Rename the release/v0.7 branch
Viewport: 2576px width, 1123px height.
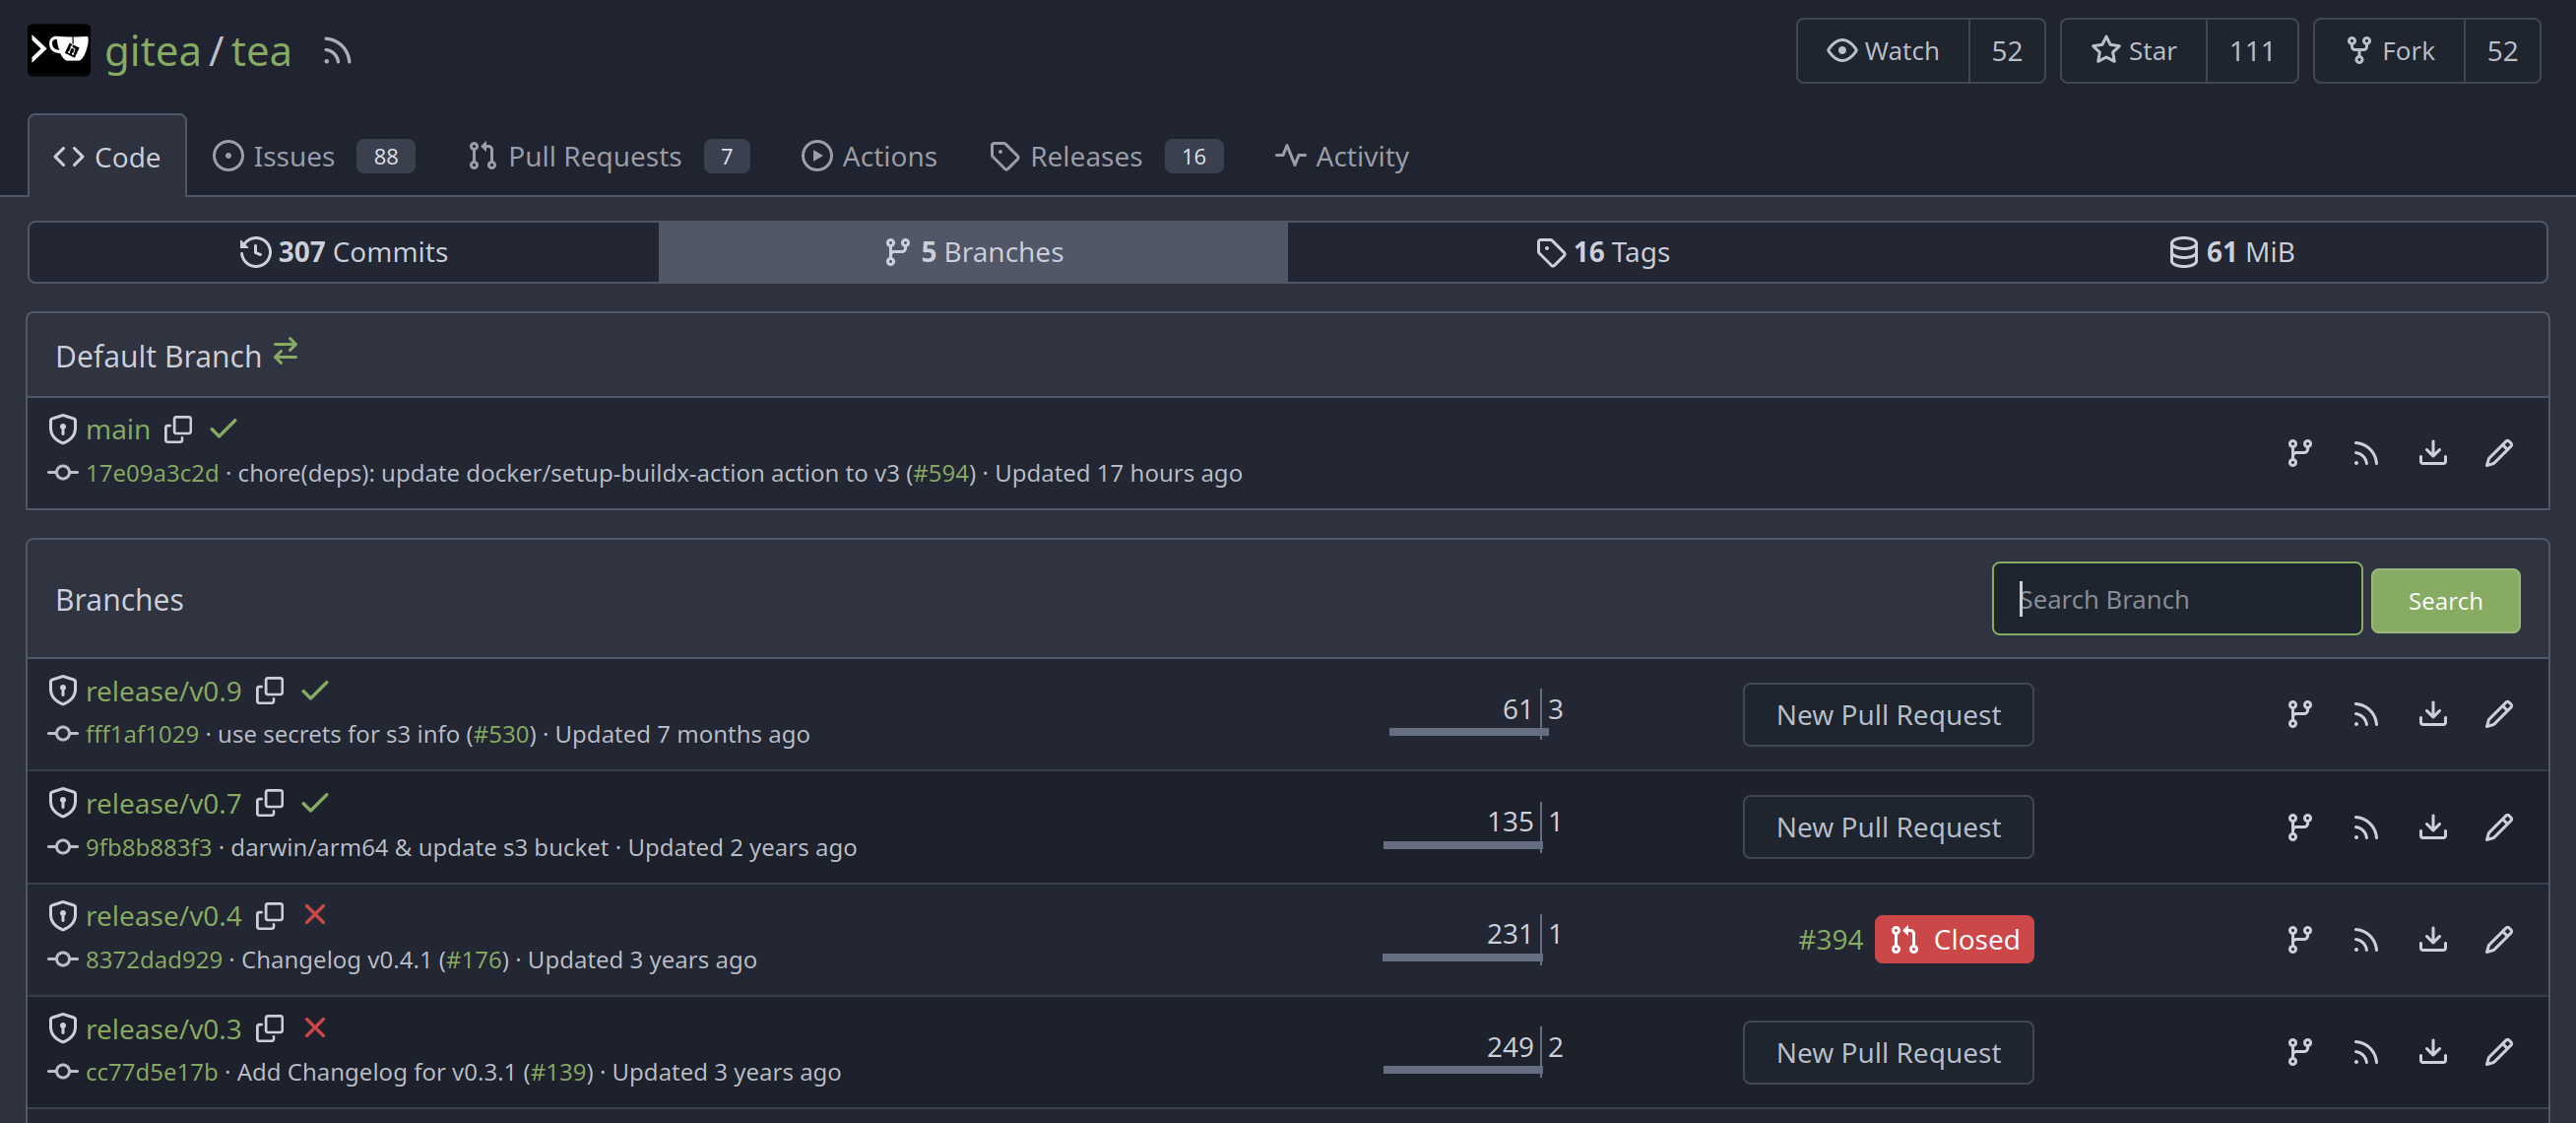tap(2498, 827)
